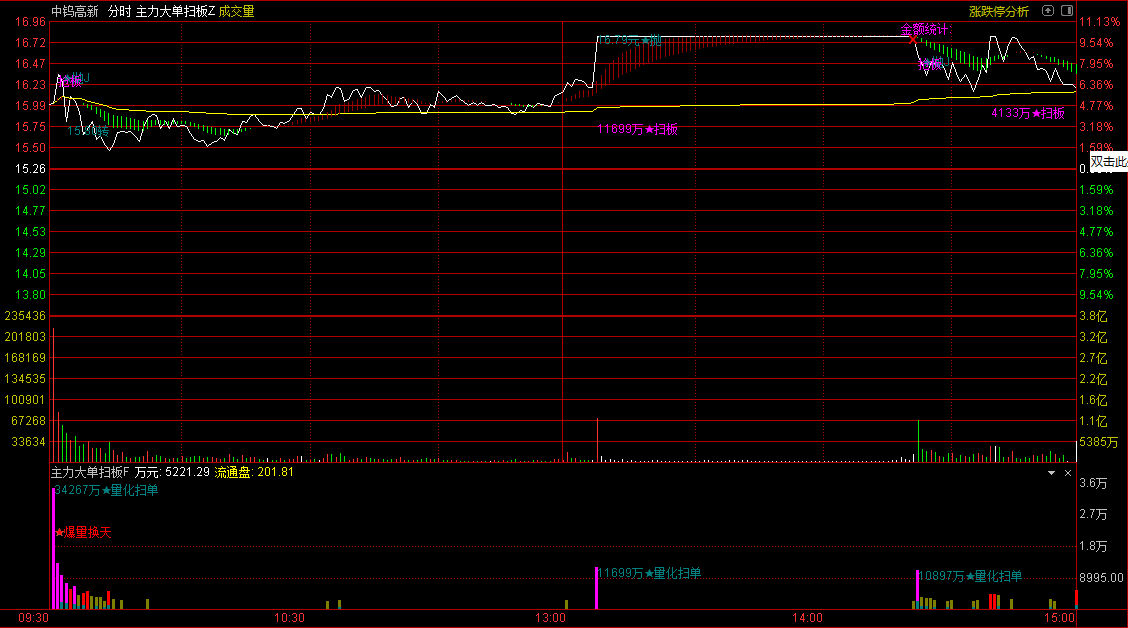This screenshot has height=628, width=1128.
Task: Click the 3.8亿 amount axis label
Action: pos(1093,316)
